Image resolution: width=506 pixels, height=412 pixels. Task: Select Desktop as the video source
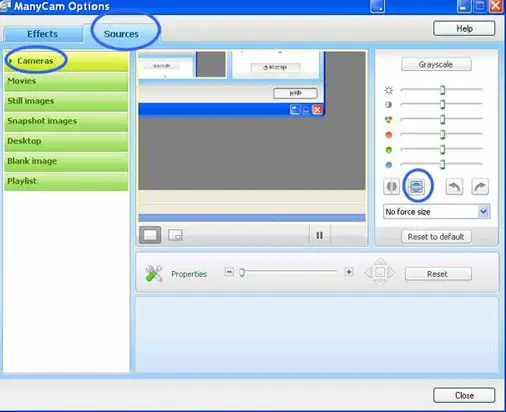pyautogui.click(x=66, y=141)
